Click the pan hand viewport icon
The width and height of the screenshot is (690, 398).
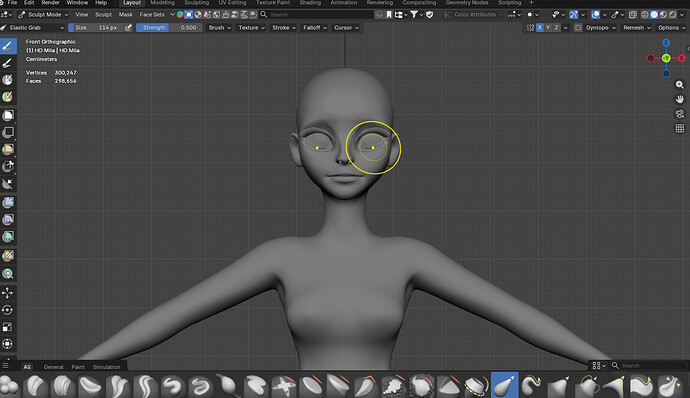coord(680,99)
